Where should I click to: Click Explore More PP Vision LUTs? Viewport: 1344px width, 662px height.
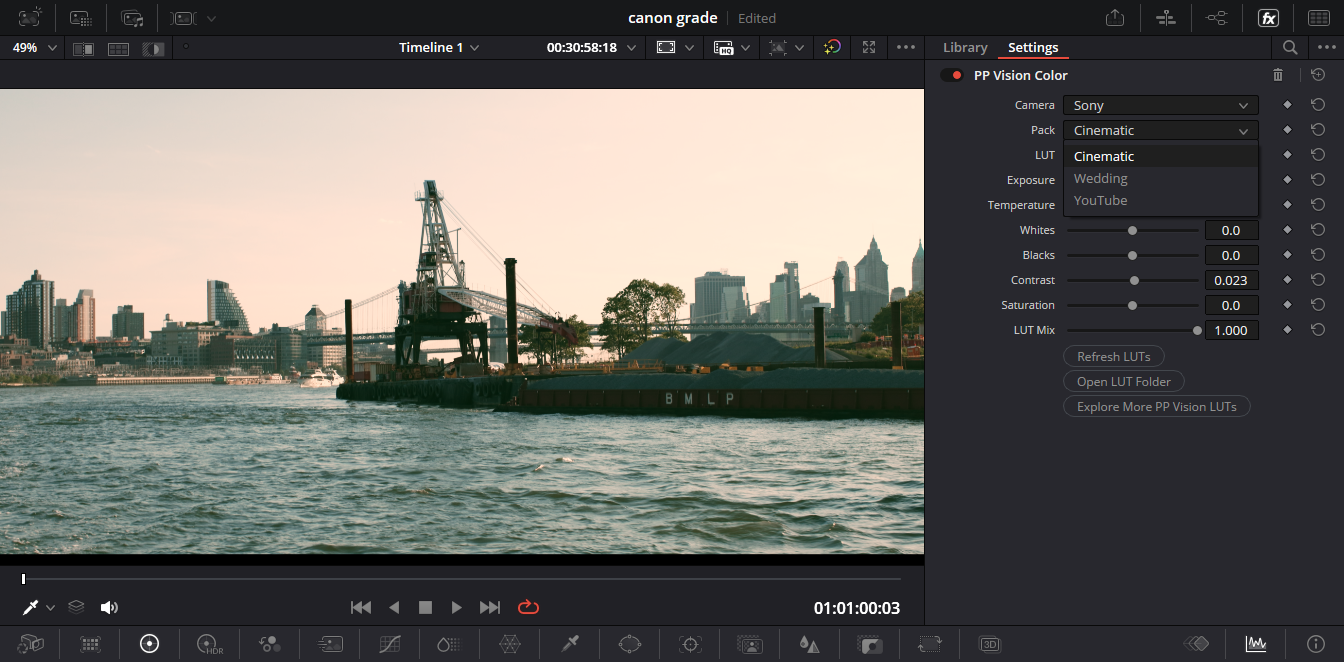pos(1156,406)
